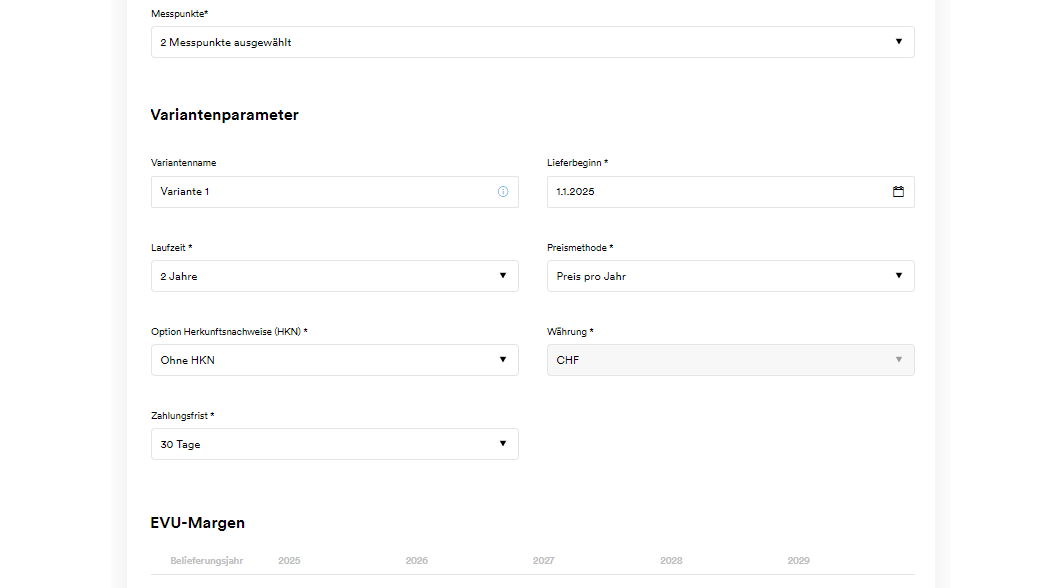The image size is (1047, 588).
Task: Click the Variantenparameter section heading
Action: (224, 115)
